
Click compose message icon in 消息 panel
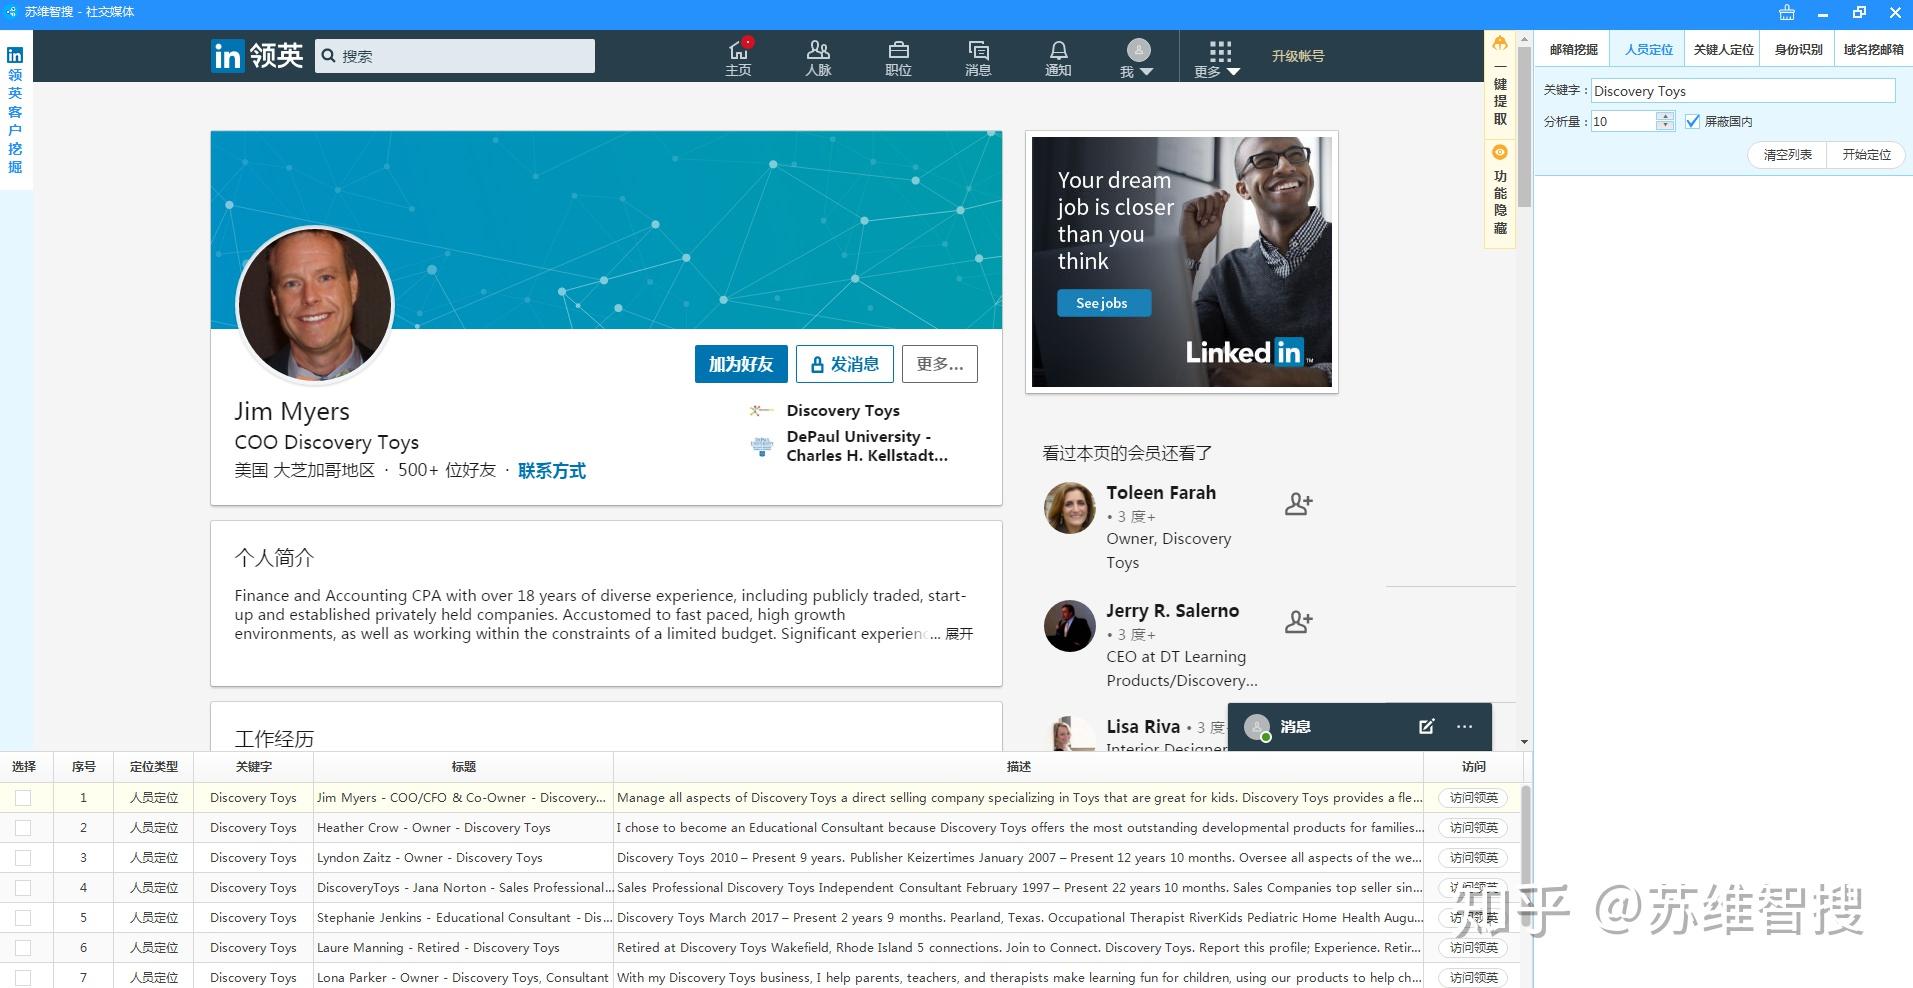(x=1427, y=727)
